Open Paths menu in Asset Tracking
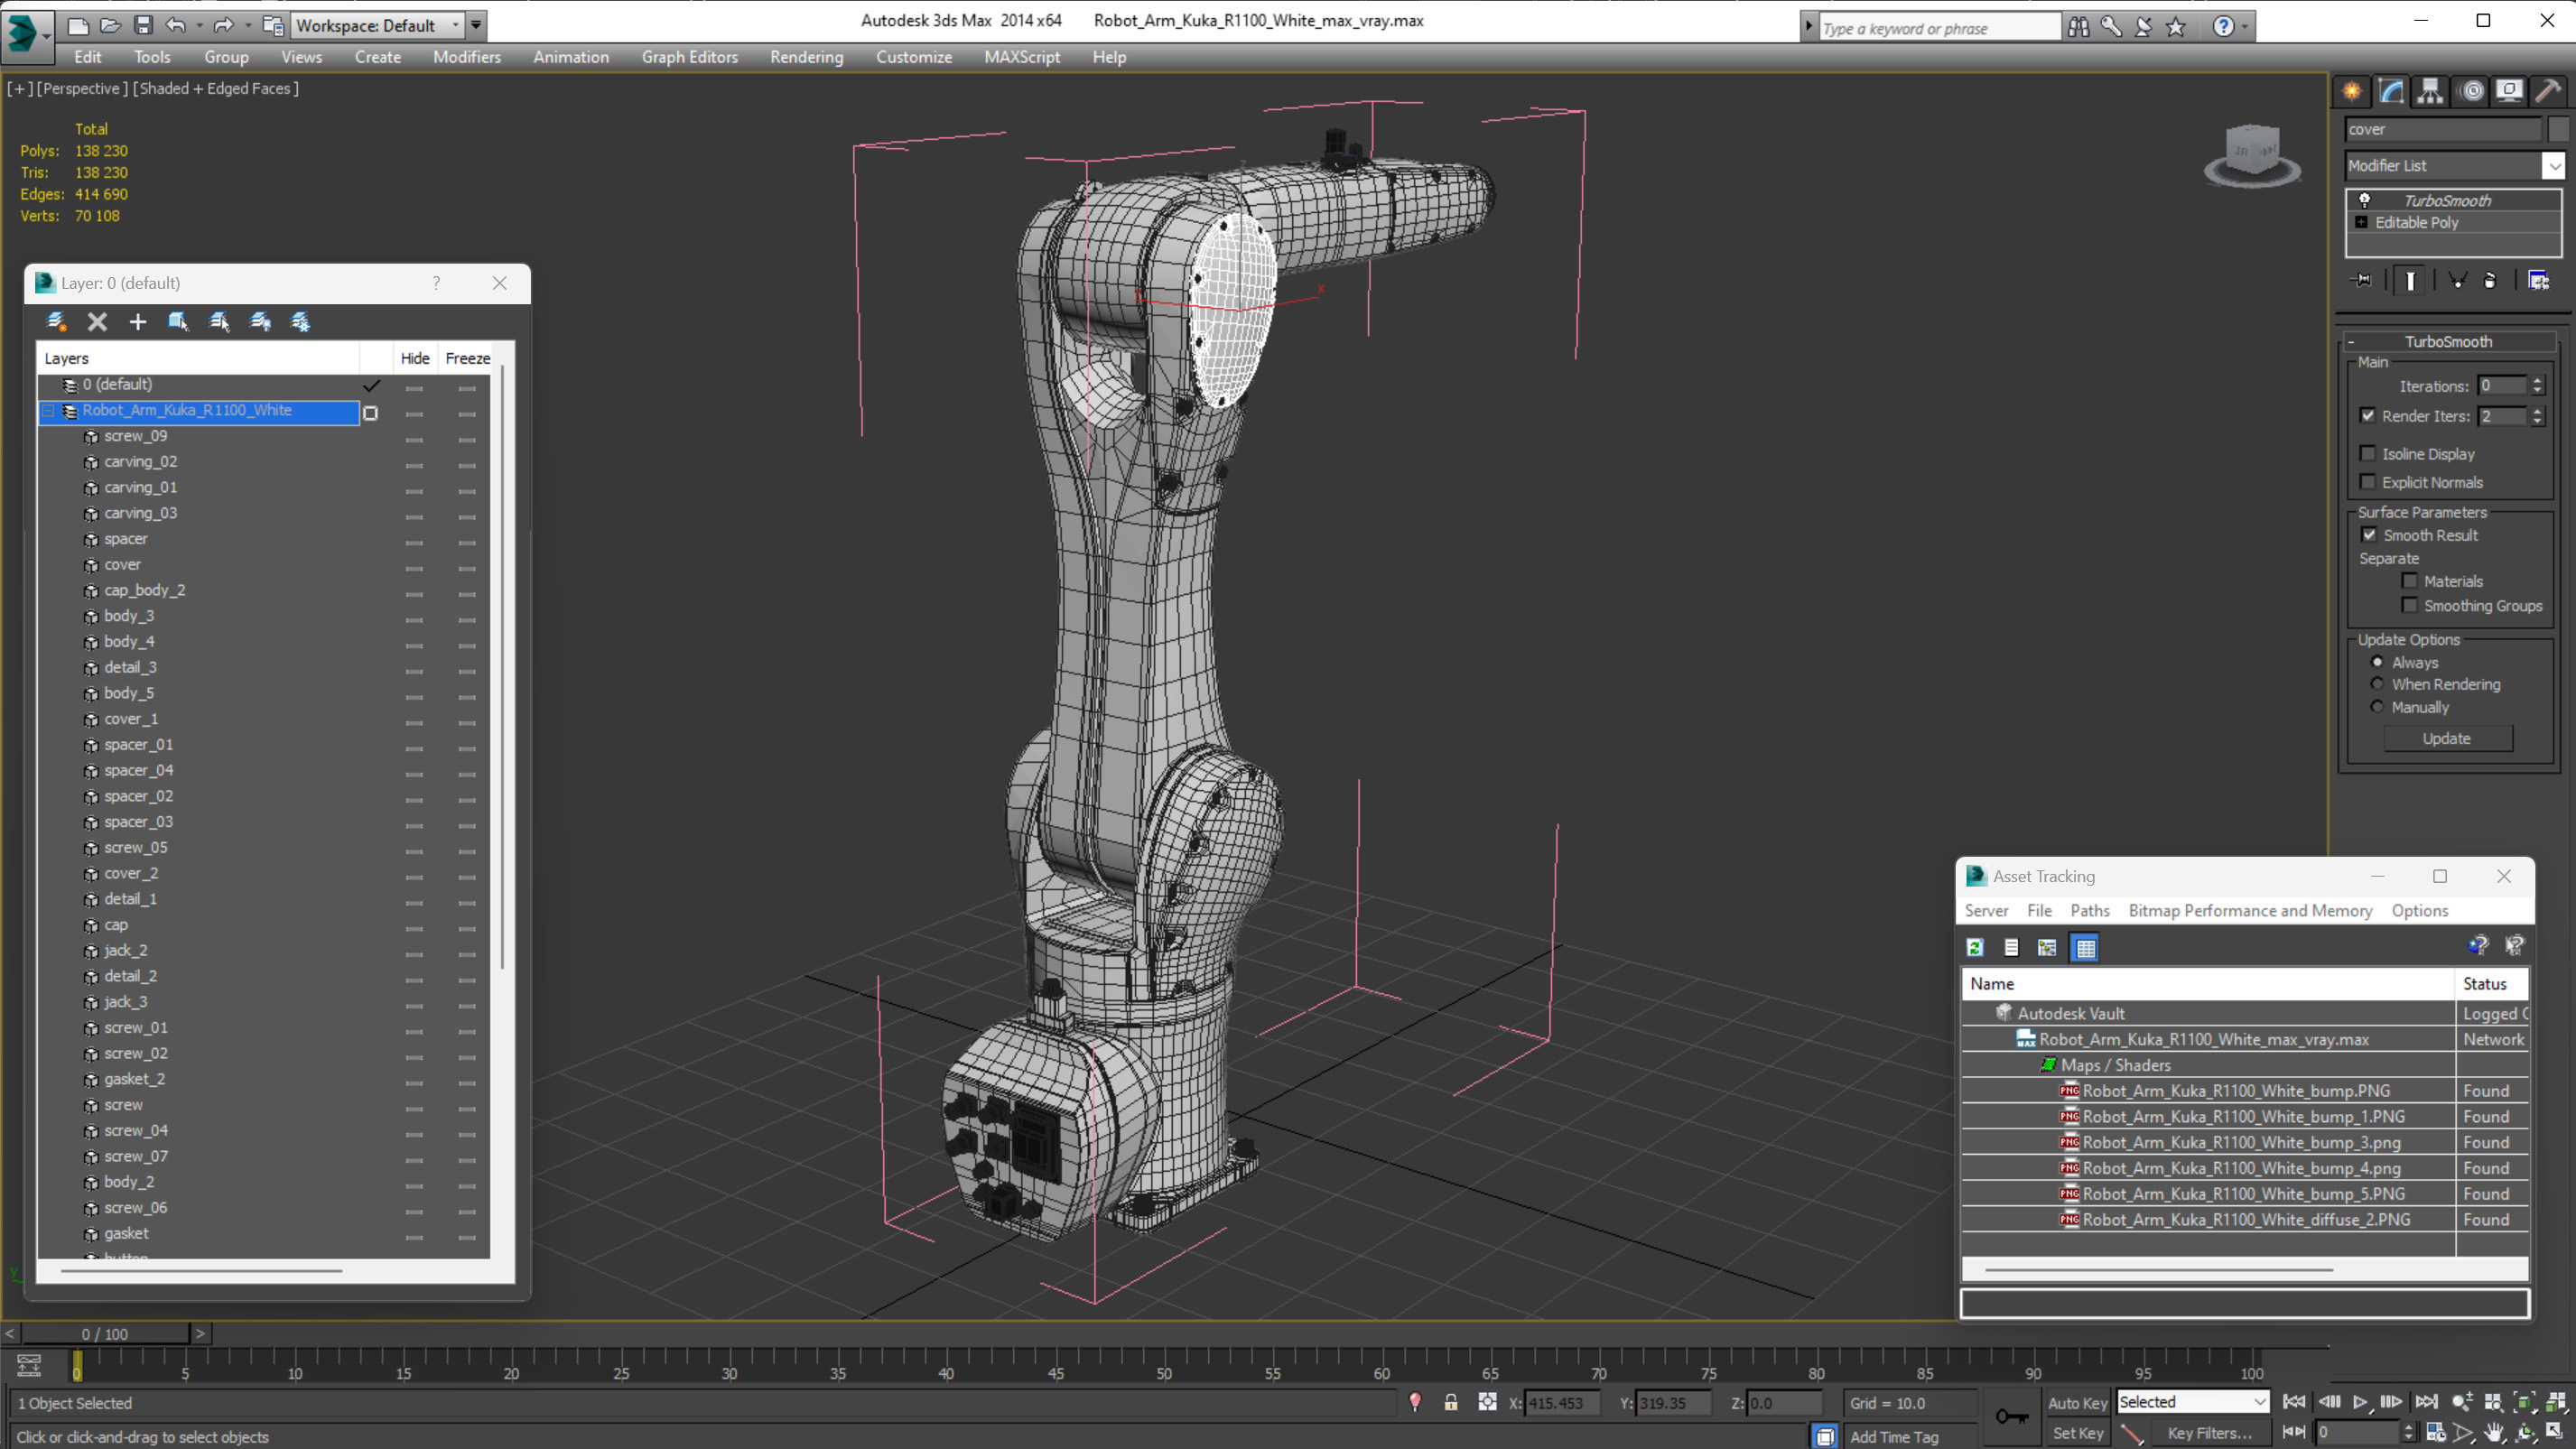The image size is (2576, 1449). (2090, 911)
